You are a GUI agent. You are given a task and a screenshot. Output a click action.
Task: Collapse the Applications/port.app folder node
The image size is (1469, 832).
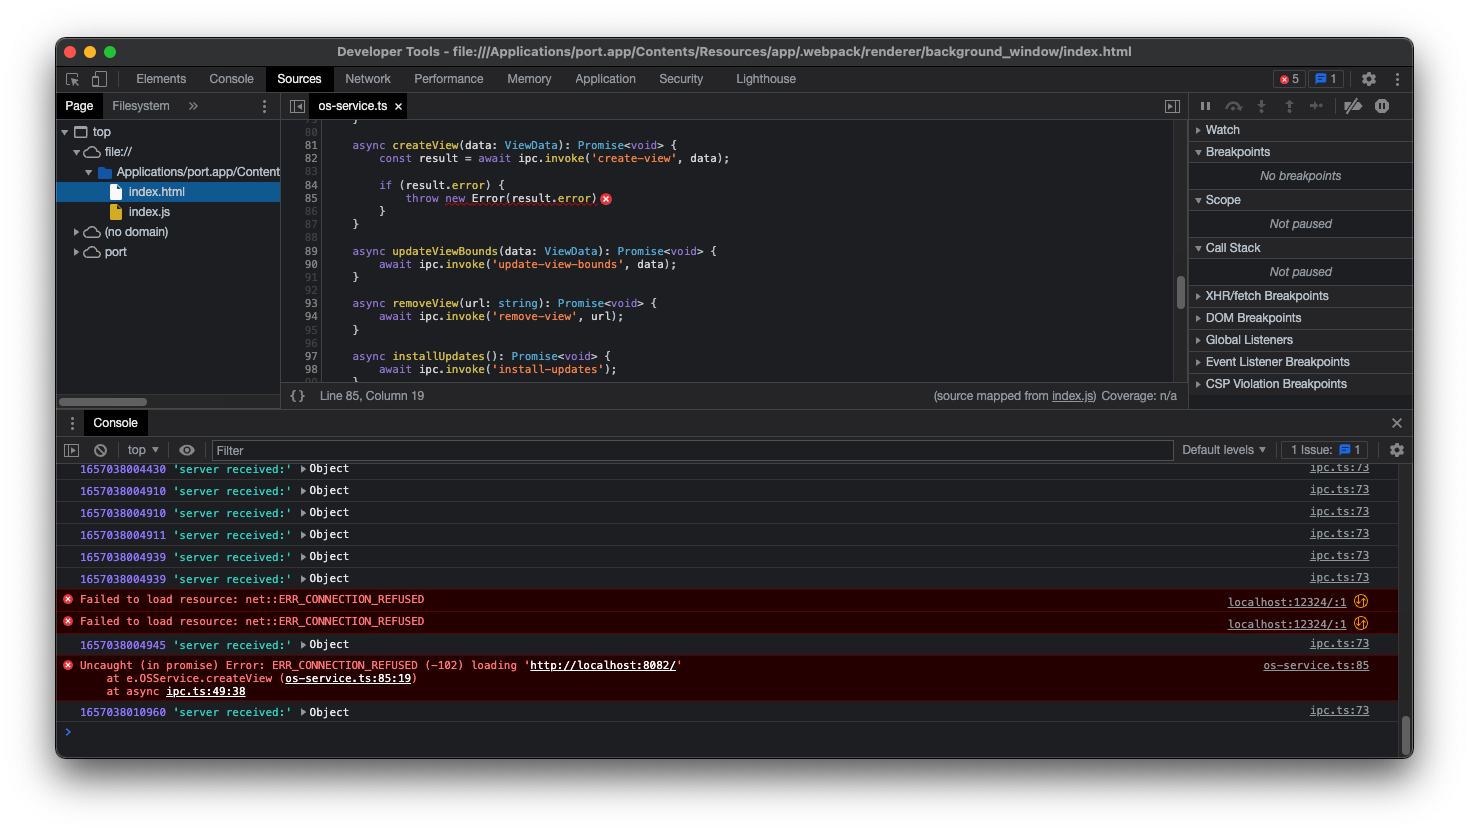pyautogui.click(x=89, y=172)
